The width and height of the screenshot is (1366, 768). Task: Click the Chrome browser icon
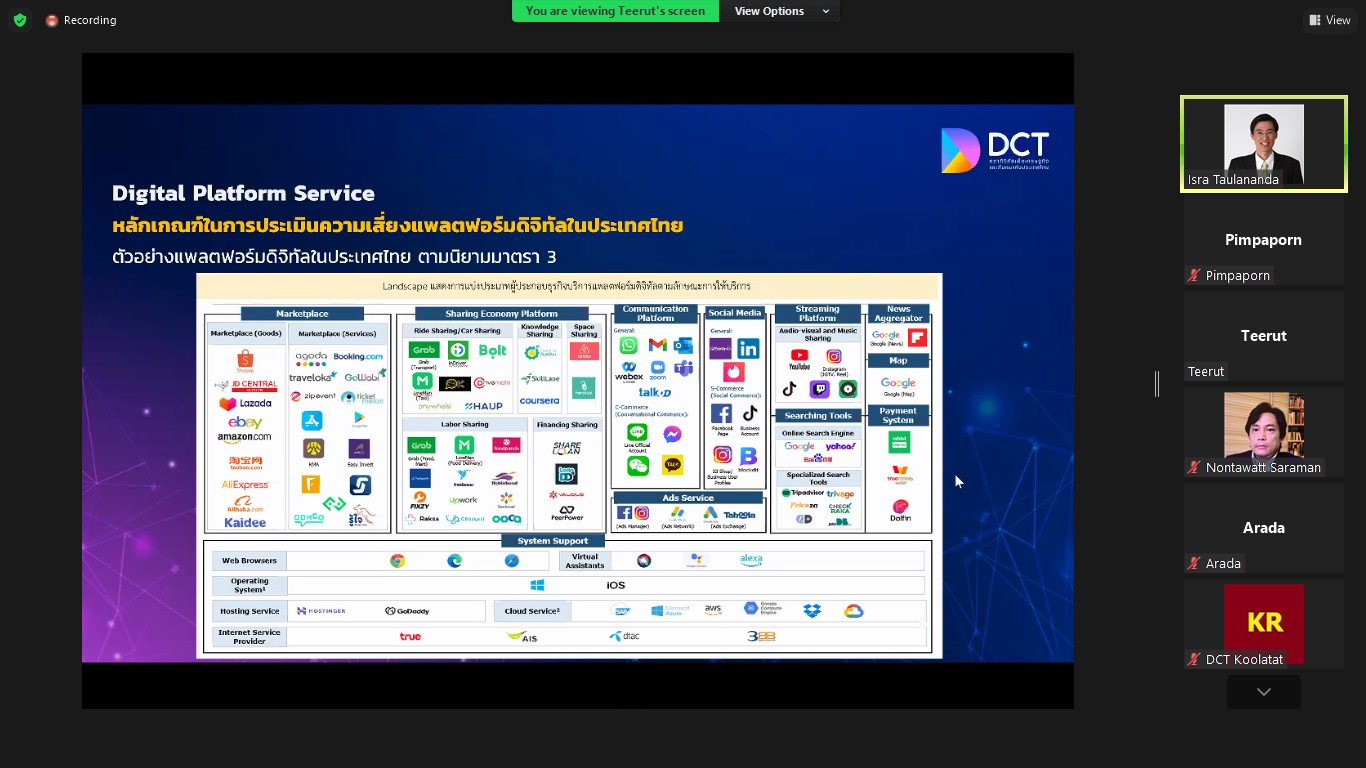point(397,561)
